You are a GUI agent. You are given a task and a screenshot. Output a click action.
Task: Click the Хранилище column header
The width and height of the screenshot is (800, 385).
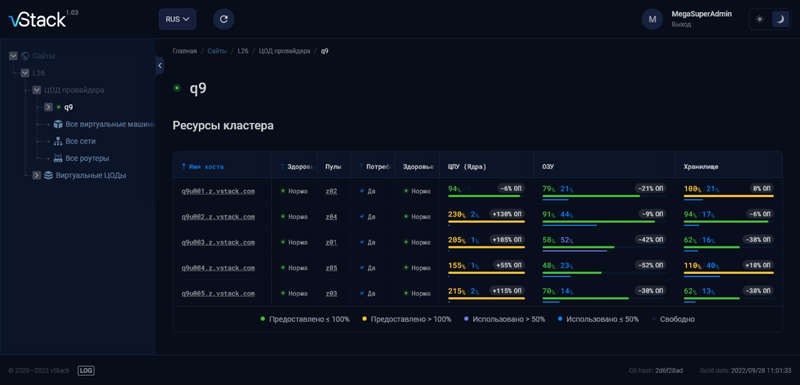[701, 166]
